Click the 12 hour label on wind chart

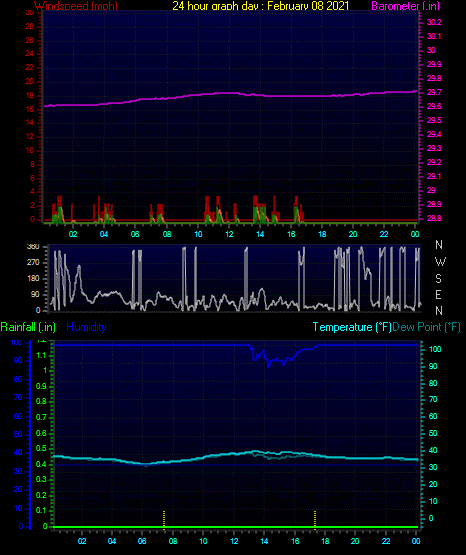click(x=229, y=234)
